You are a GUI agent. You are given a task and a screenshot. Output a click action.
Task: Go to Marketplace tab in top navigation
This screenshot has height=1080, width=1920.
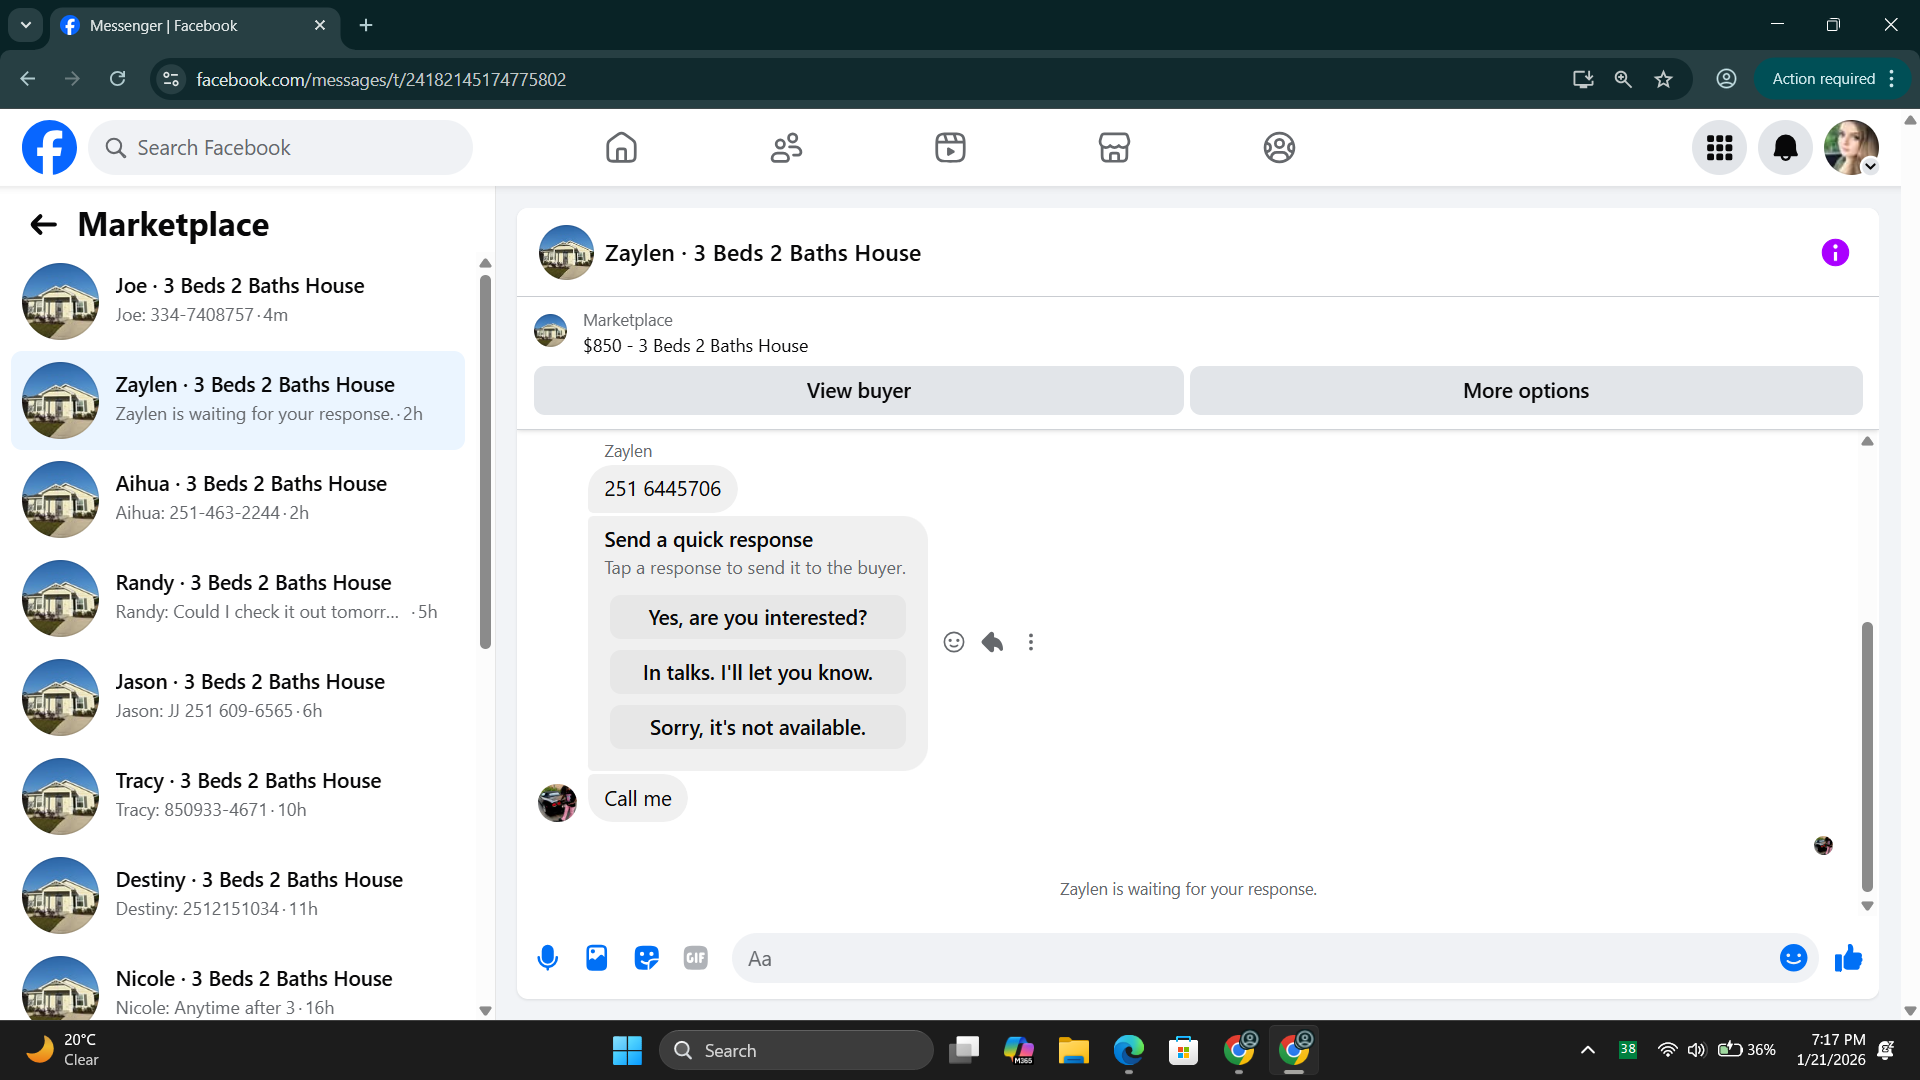1114,148
